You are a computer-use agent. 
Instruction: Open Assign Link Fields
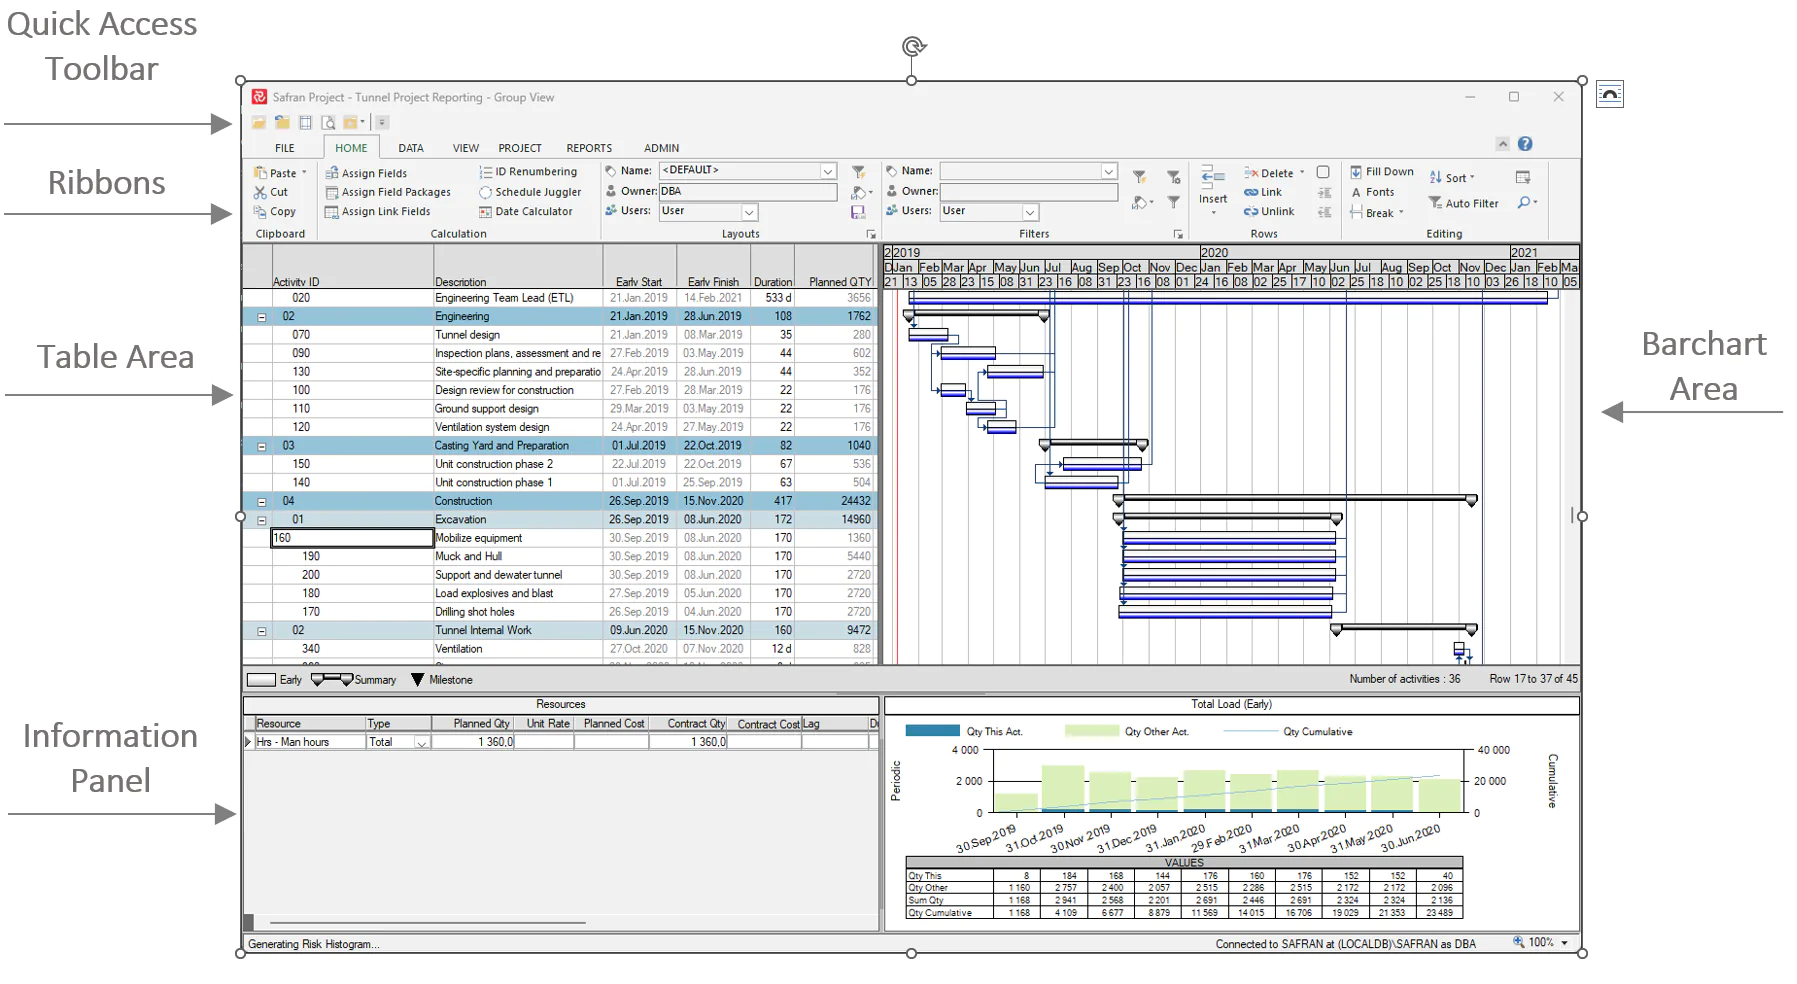(378, 211)
